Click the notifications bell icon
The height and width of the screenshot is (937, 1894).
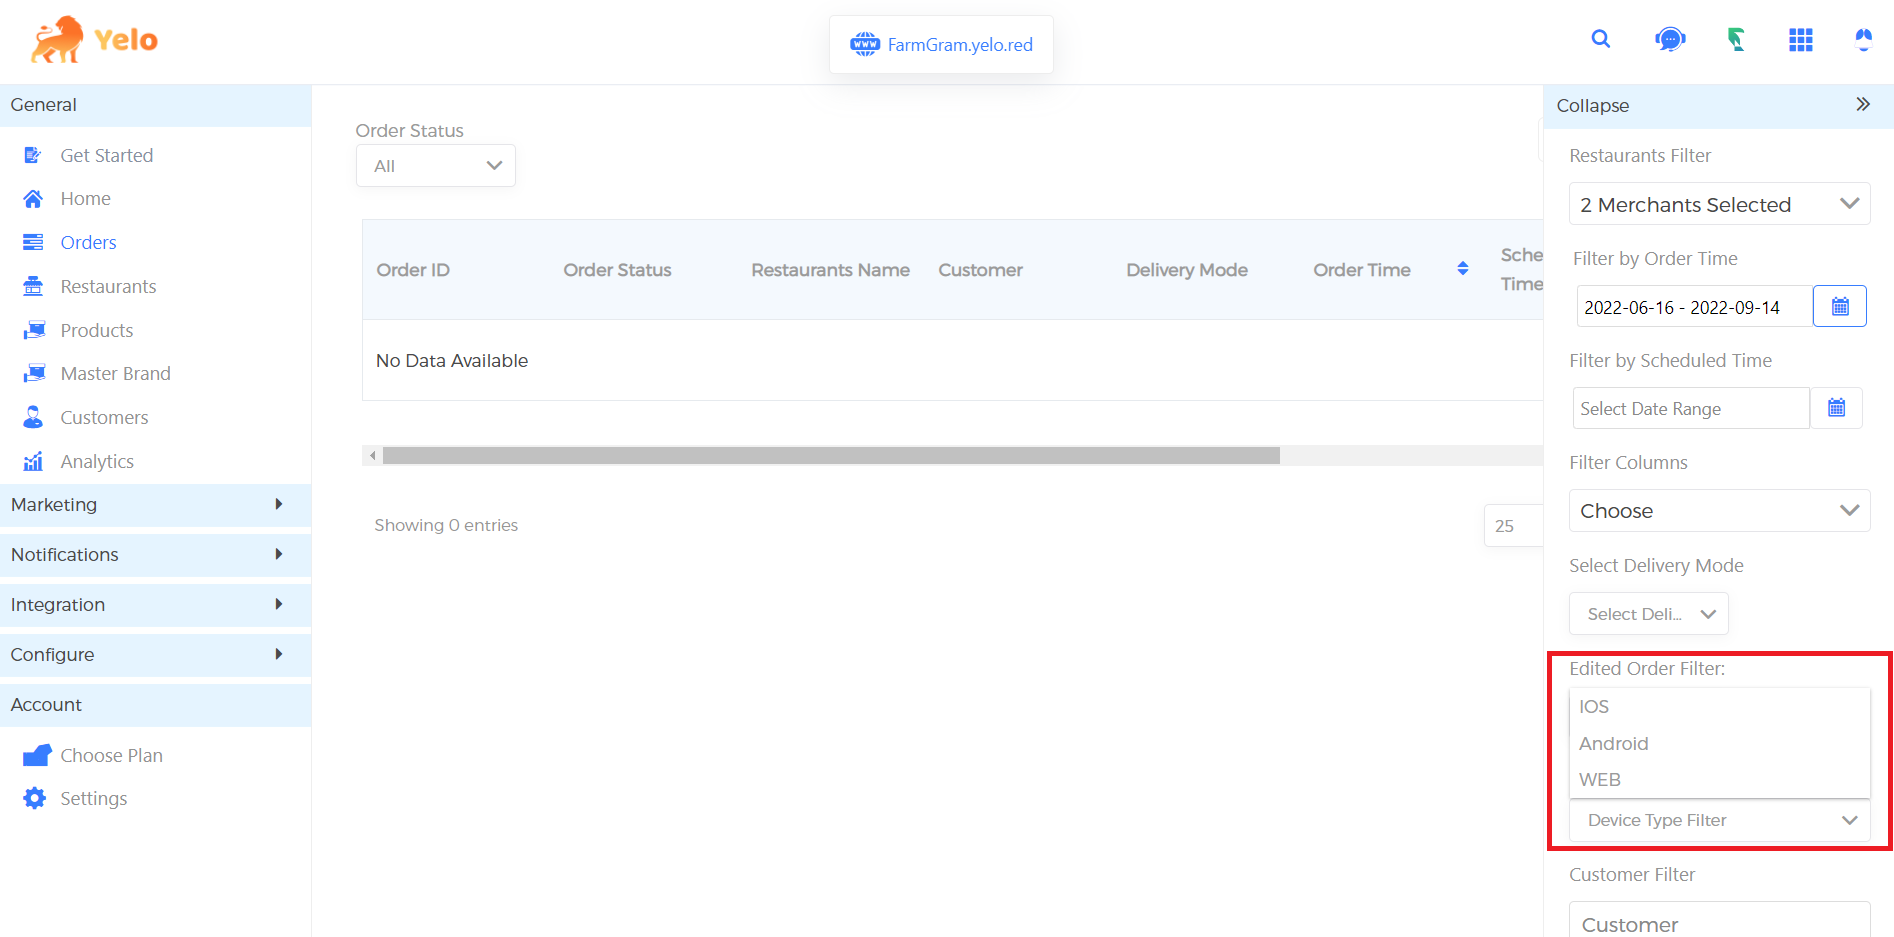(1863, 39)
